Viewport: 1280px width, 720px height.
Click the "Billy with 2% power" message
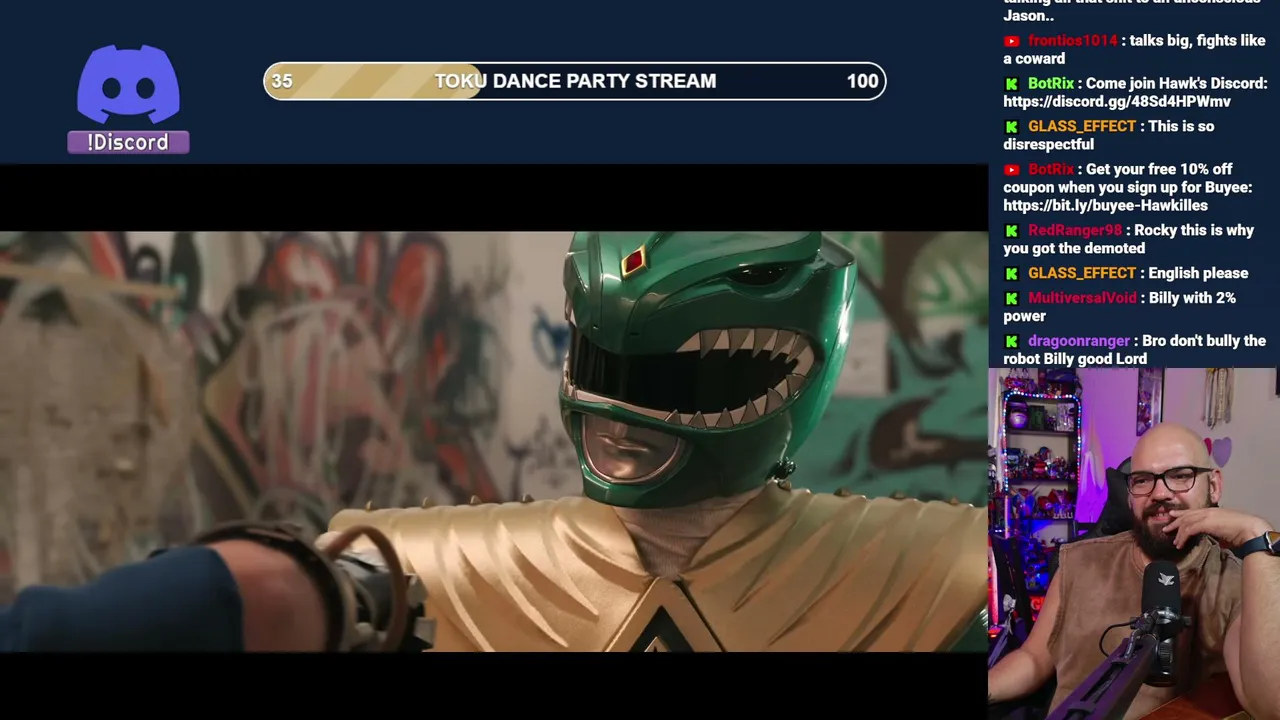point(1120,307)
